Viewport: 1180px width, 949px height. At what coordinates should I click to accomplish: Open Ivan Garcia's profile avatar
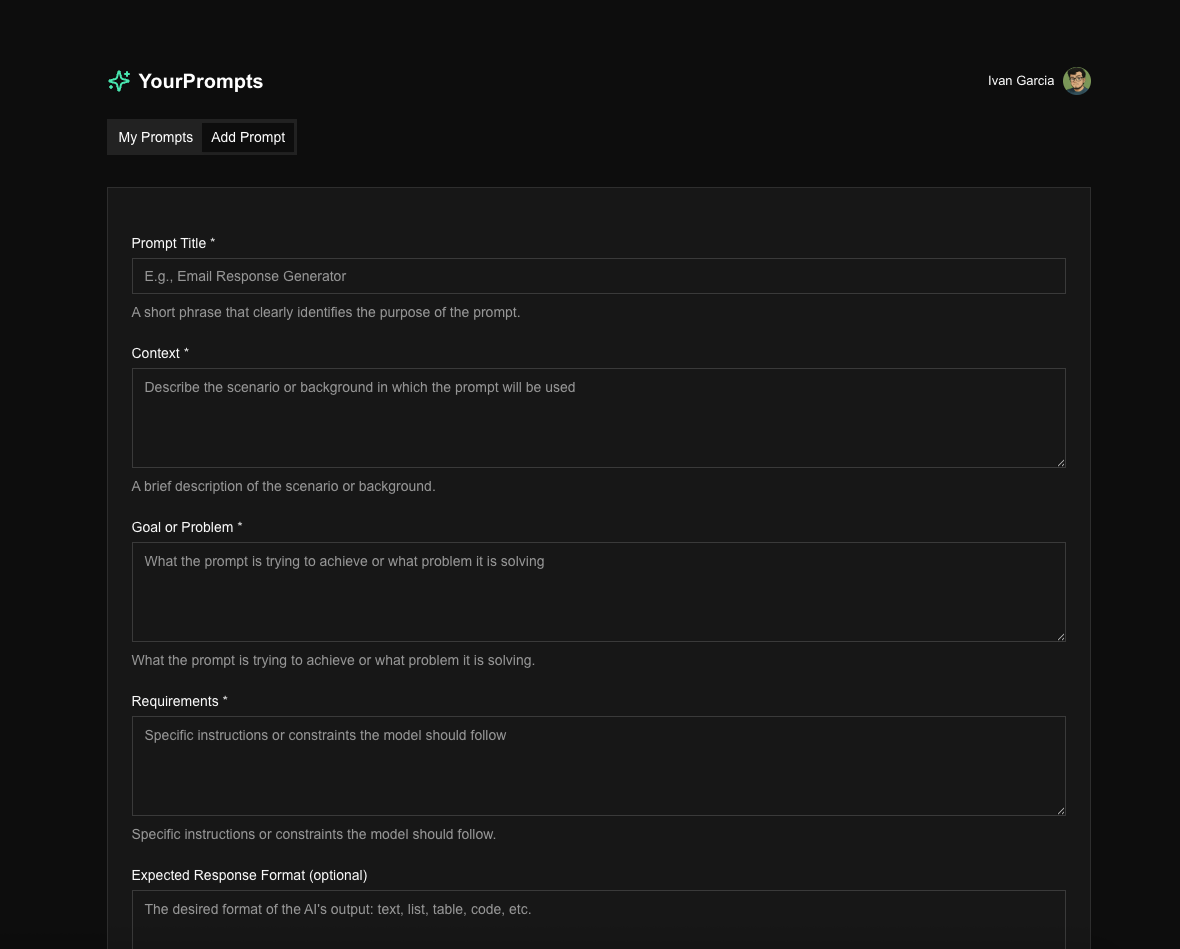(1077, 81)
